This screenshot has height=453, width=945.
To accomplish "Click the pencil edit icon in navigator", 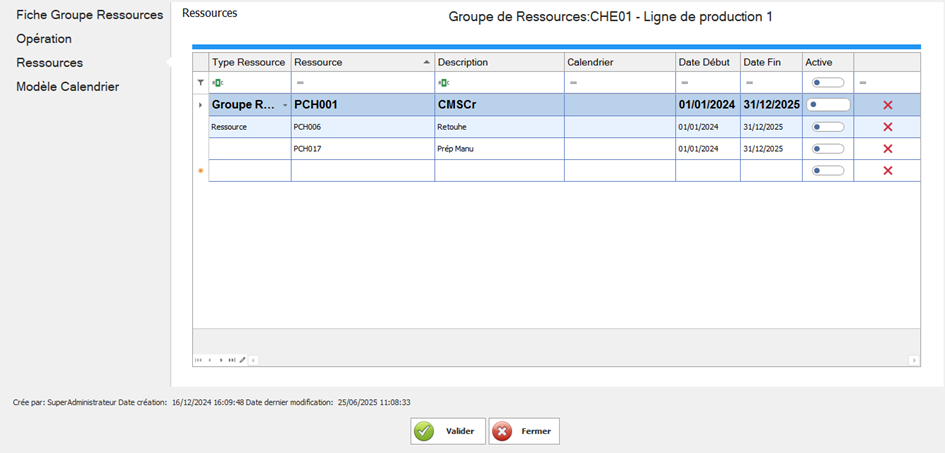I will point(242,359).
